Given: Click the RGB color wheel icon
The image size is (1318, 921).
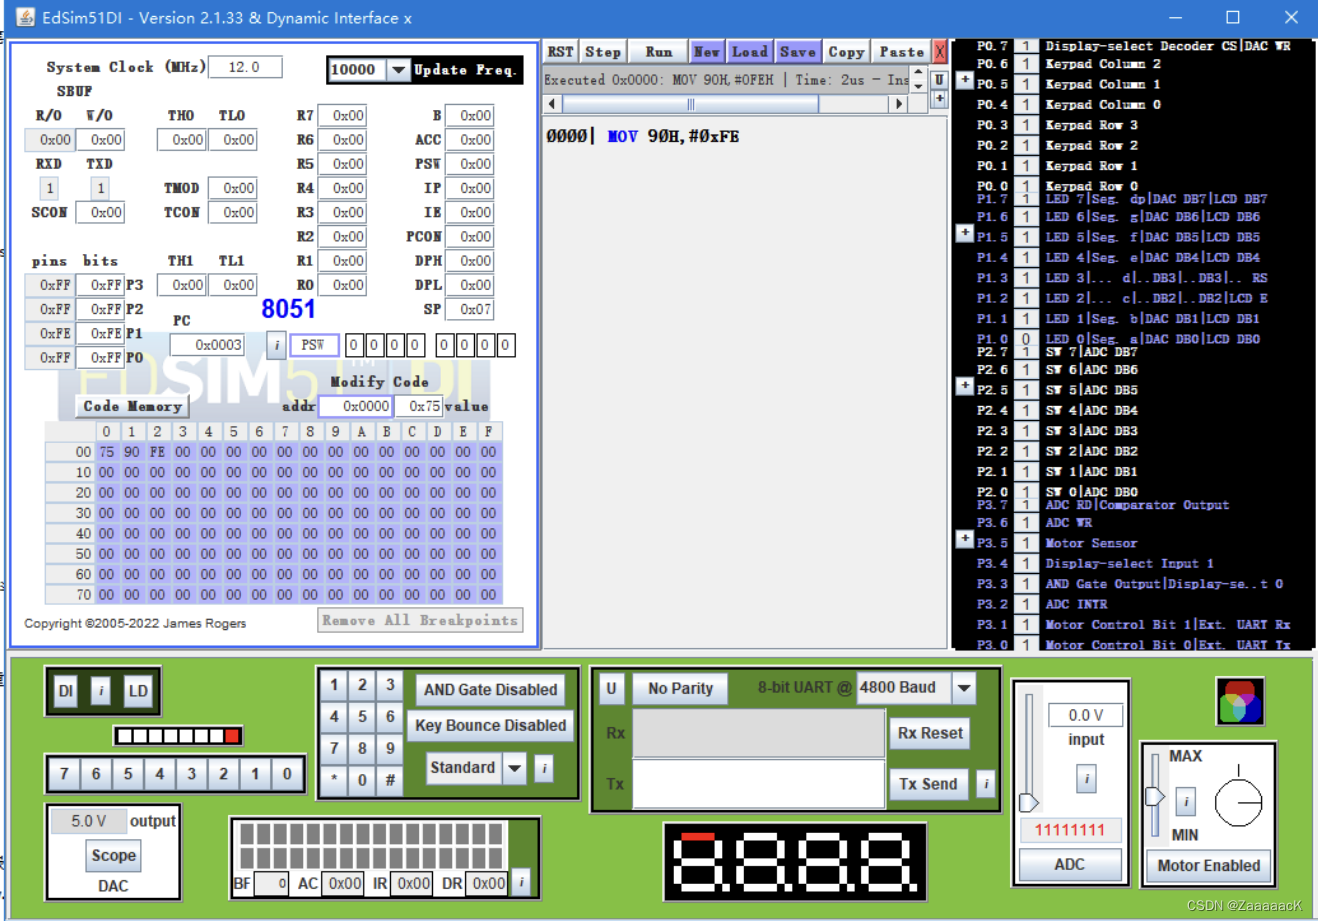Looking at the screenshot, I should tap(1240, 701).
